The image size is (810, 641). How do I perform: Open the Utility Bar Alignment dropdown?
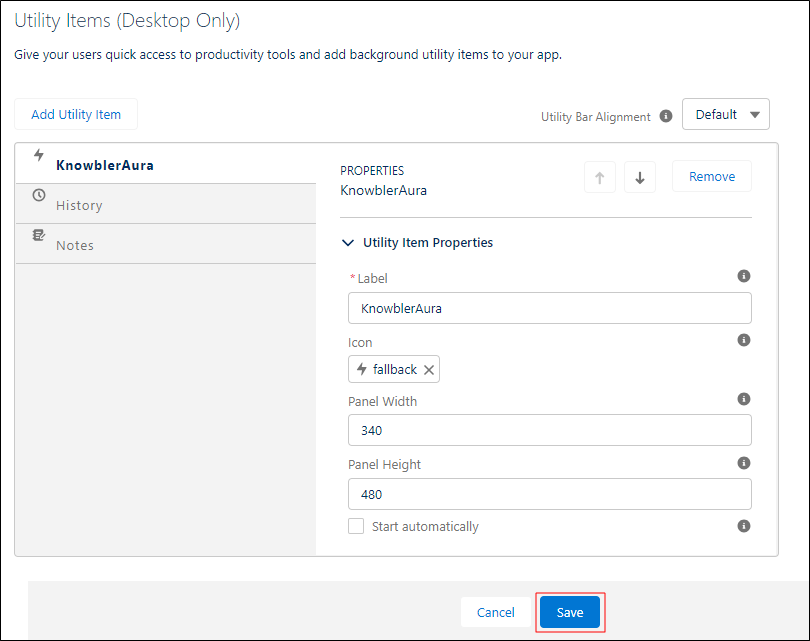(x=725, y=114)
